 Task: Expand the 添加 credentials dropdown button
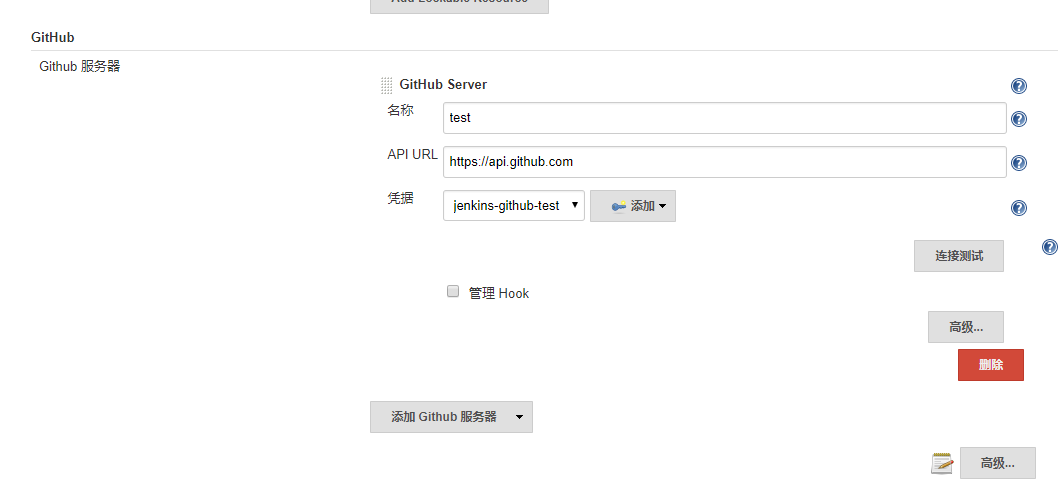pyautogui.click(x=632, y=206)
